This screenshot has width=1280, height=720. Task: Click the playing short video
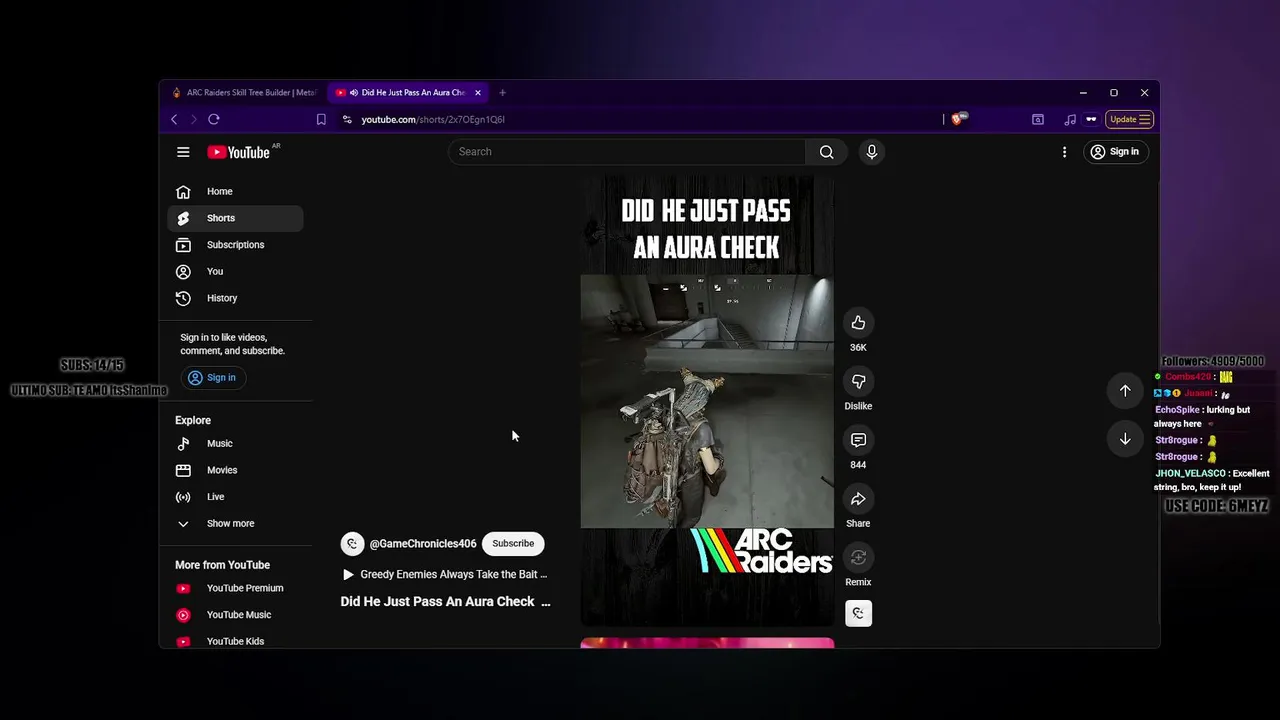point(707,401)
